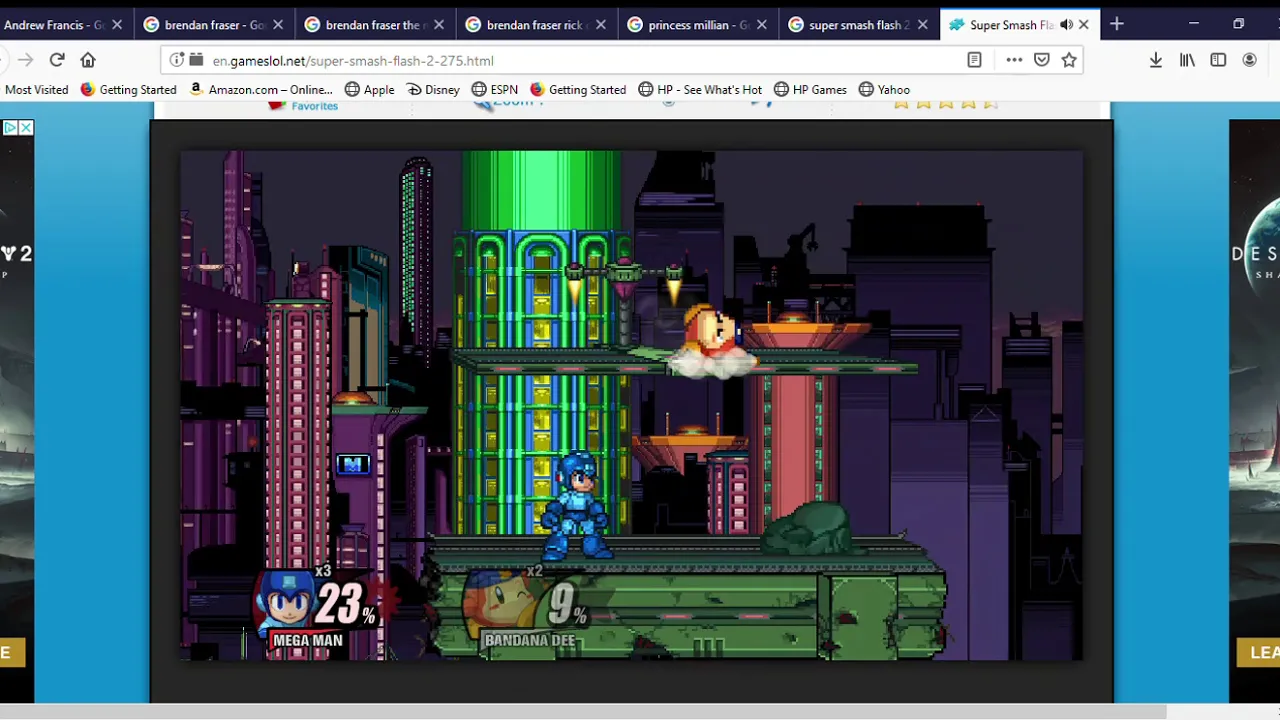Close the 'brendan fraser rick' tab
The height and width of the screenshot is (720, 1280).
click(x=600, y=25)
